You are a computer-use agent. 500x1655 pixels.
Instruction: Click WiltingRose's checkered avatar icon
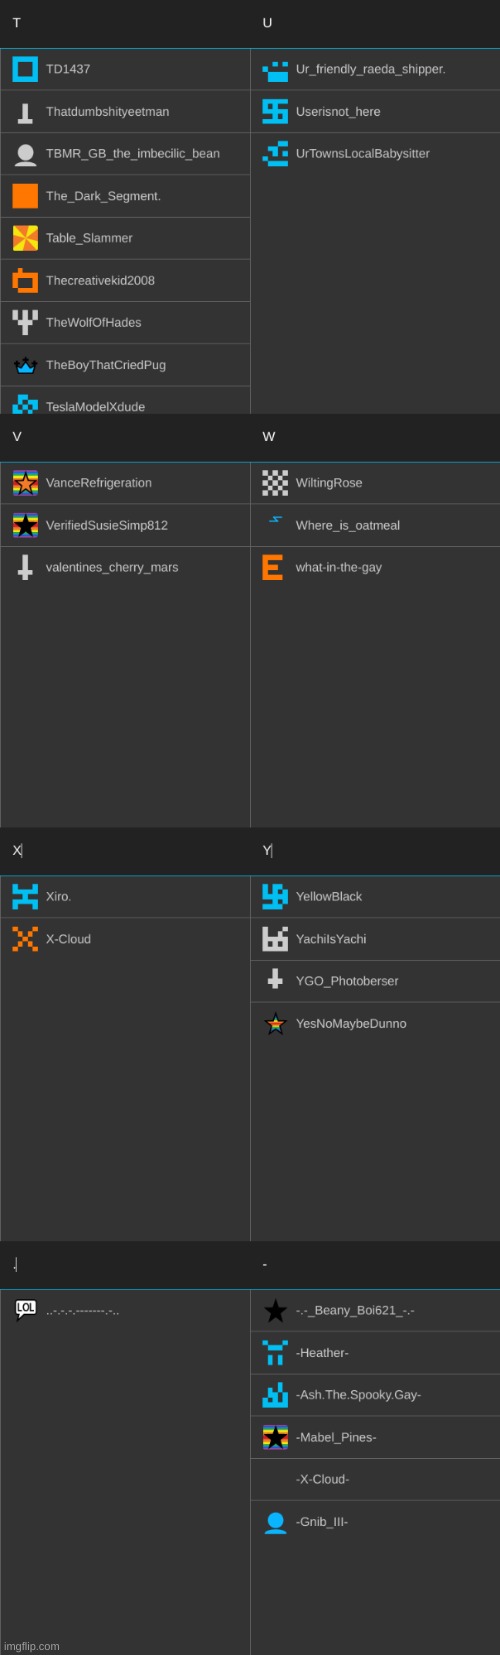point(275,483)
